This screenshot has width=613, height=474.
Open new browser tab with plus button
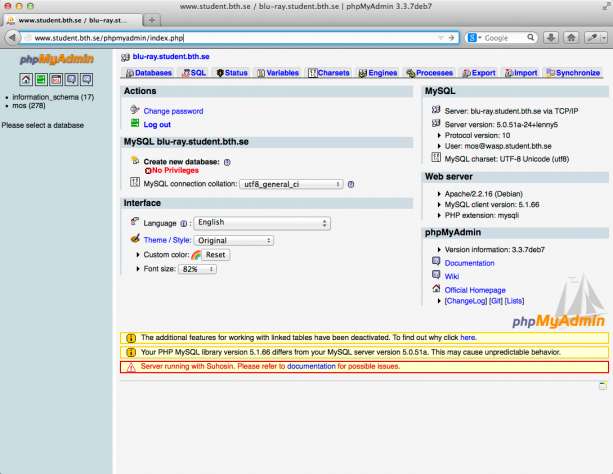(152, 20)
